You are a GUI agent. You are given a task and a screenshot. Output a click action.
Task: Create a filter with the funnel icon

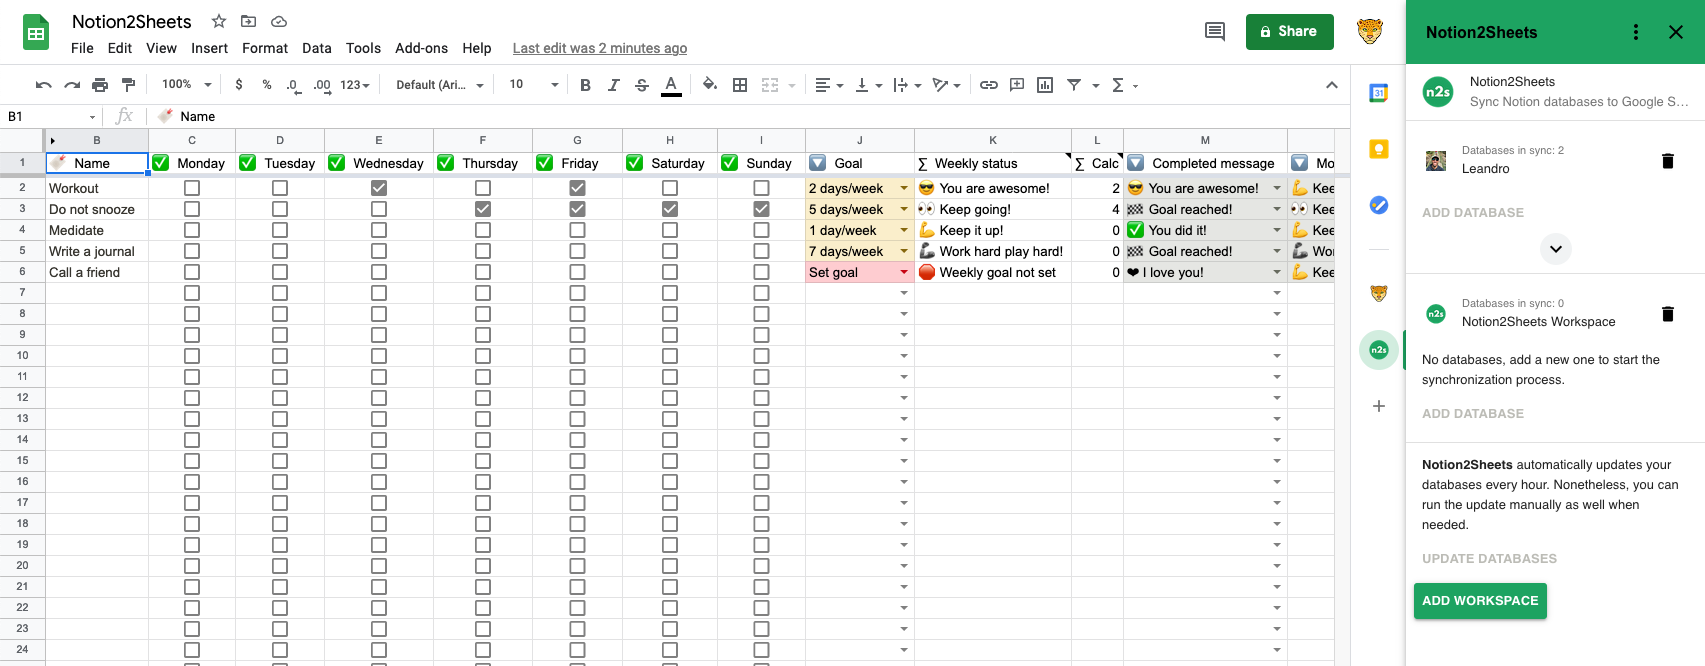click(1074, 85)
